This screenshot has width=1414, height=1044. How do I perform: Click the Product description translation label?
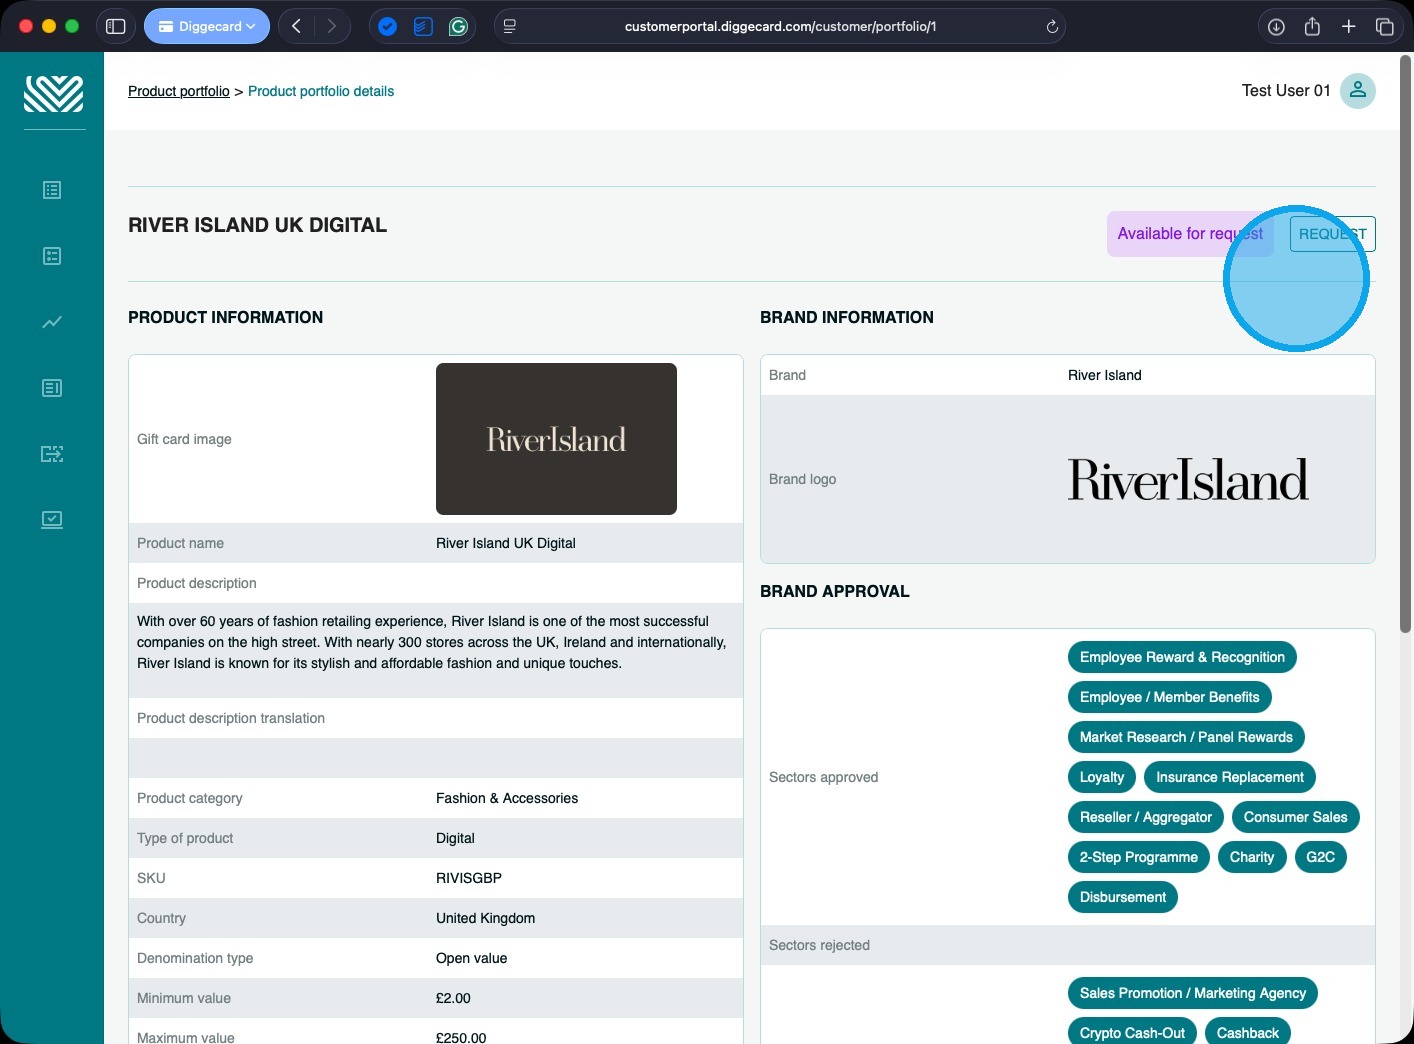(x=231, y=718)
